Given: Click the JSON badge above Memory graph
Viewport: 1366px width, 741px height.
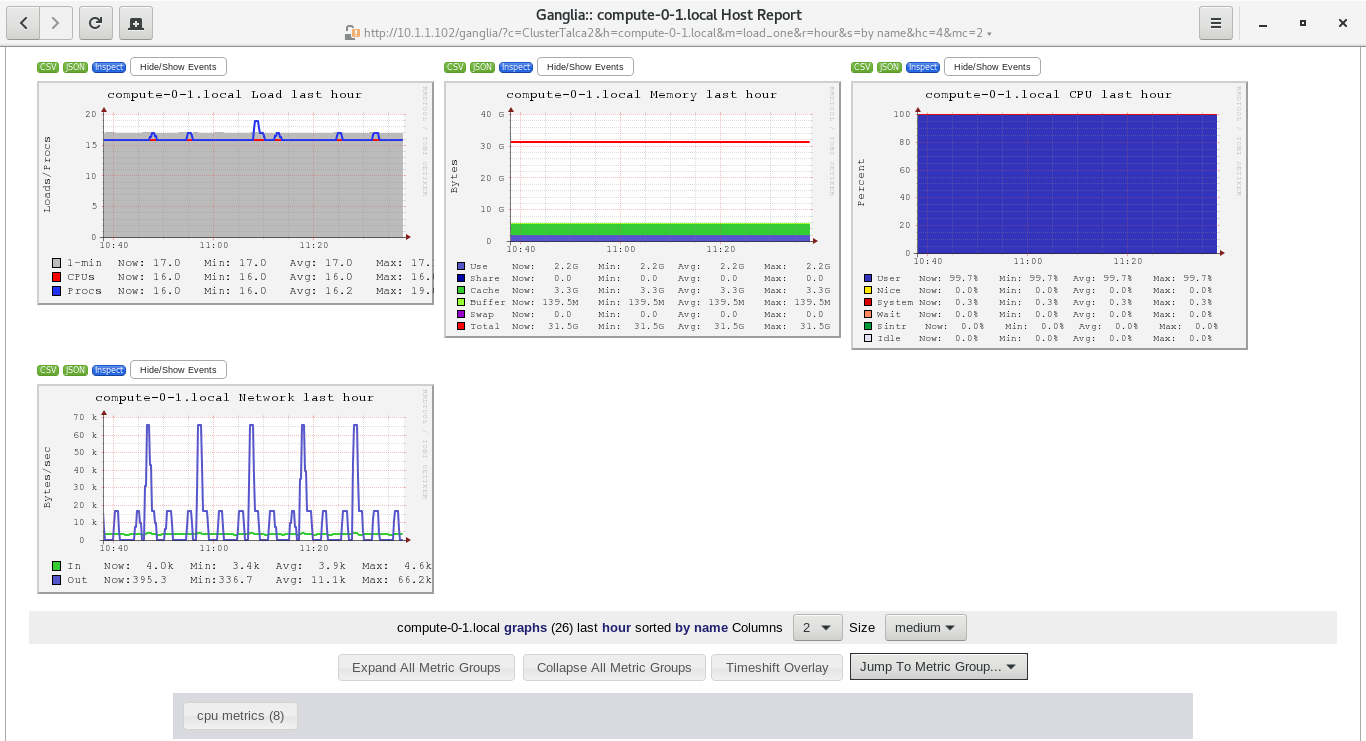Looking at the screenshot, I should (x=482, y=67).
